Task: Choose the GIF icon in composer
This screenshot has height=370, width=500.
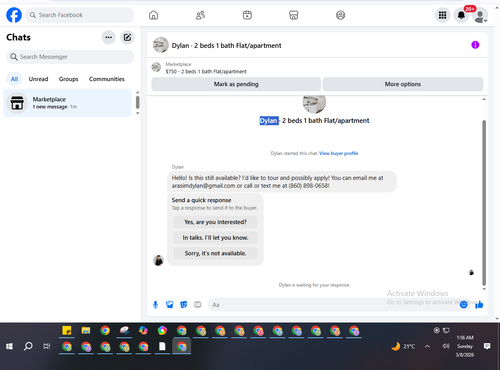Action: (x=198, y=305)
